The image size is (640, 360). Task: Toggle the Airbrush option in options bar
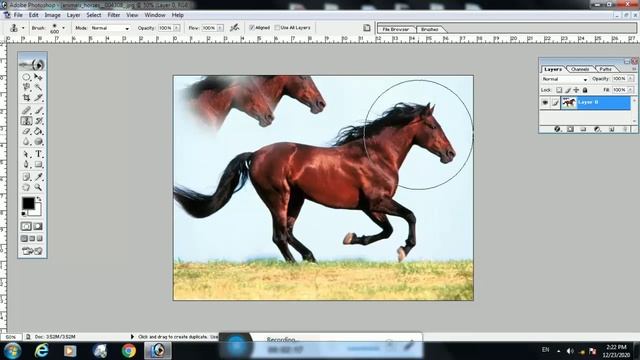coord(234,28)
